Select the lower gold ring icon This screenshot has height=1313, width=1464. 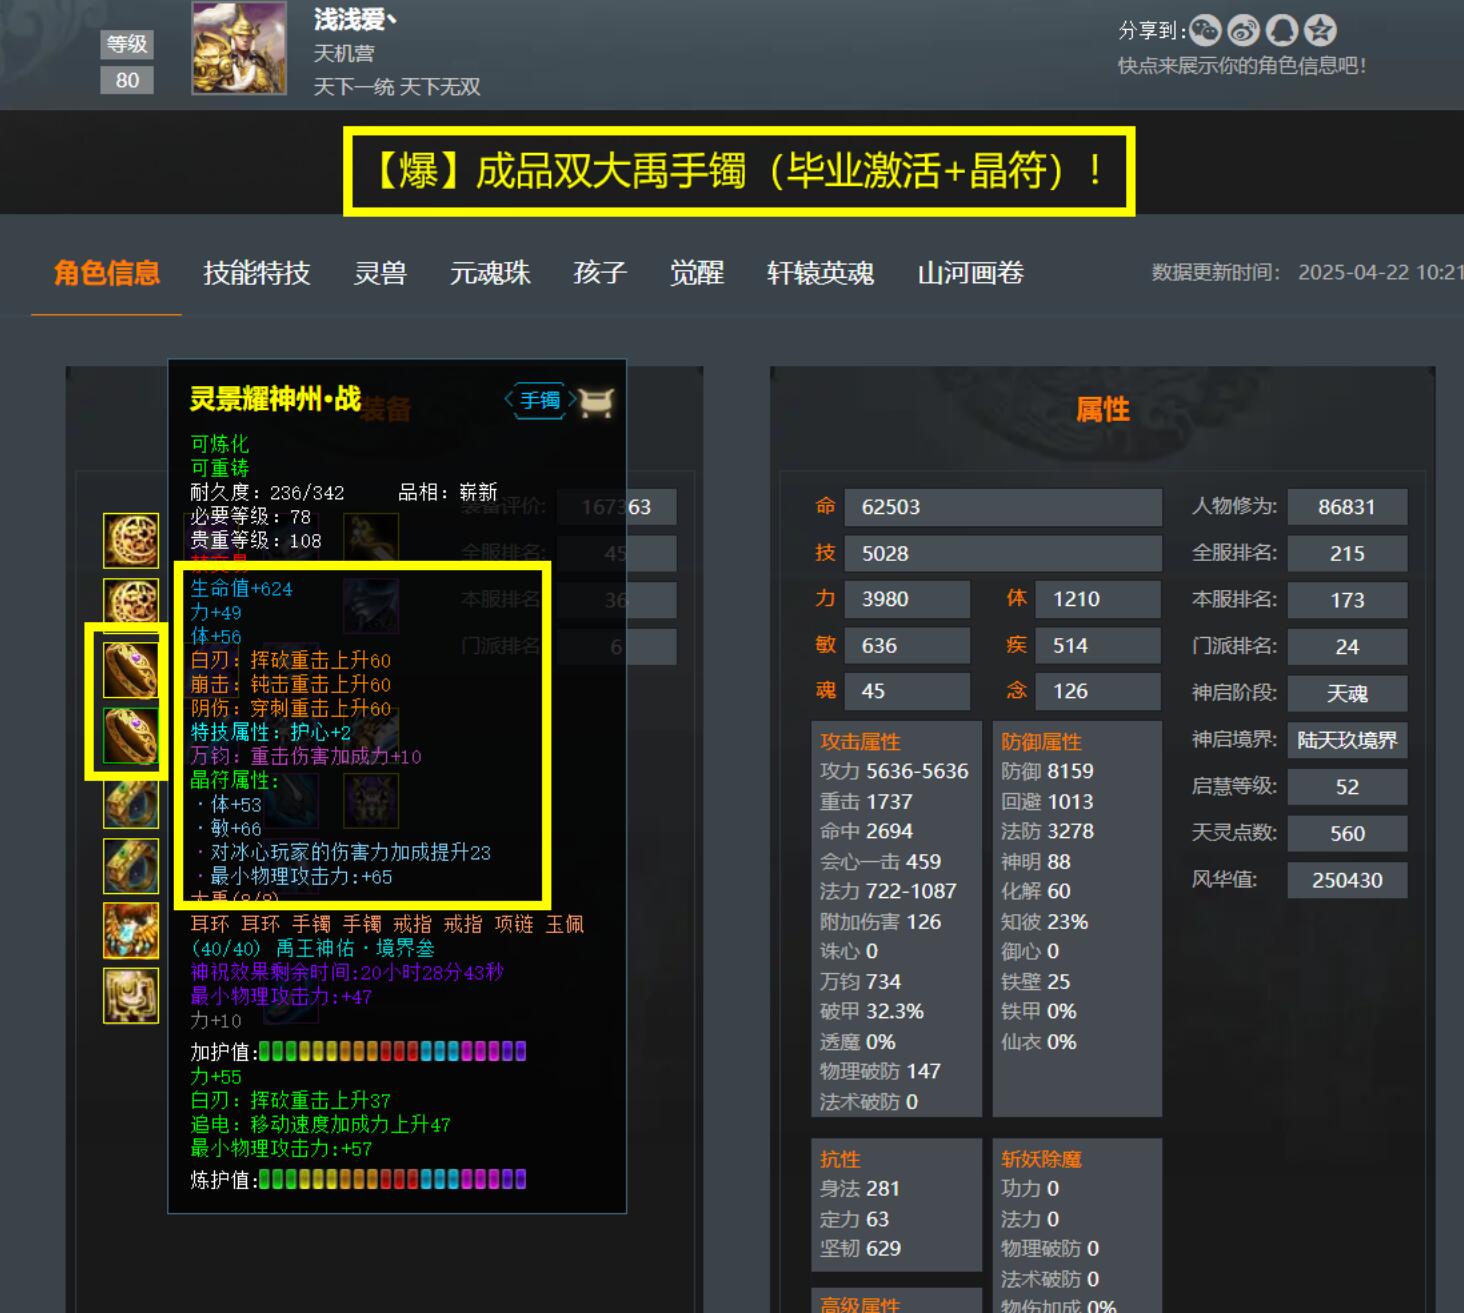131,866
